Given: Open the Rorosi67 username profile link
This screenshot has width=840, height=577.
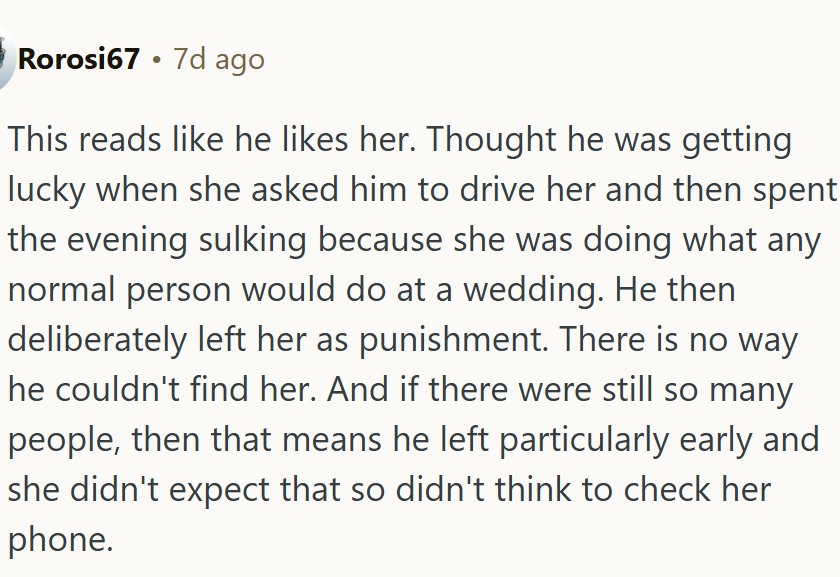Looking at the screenshot, I should pos(79,59).
